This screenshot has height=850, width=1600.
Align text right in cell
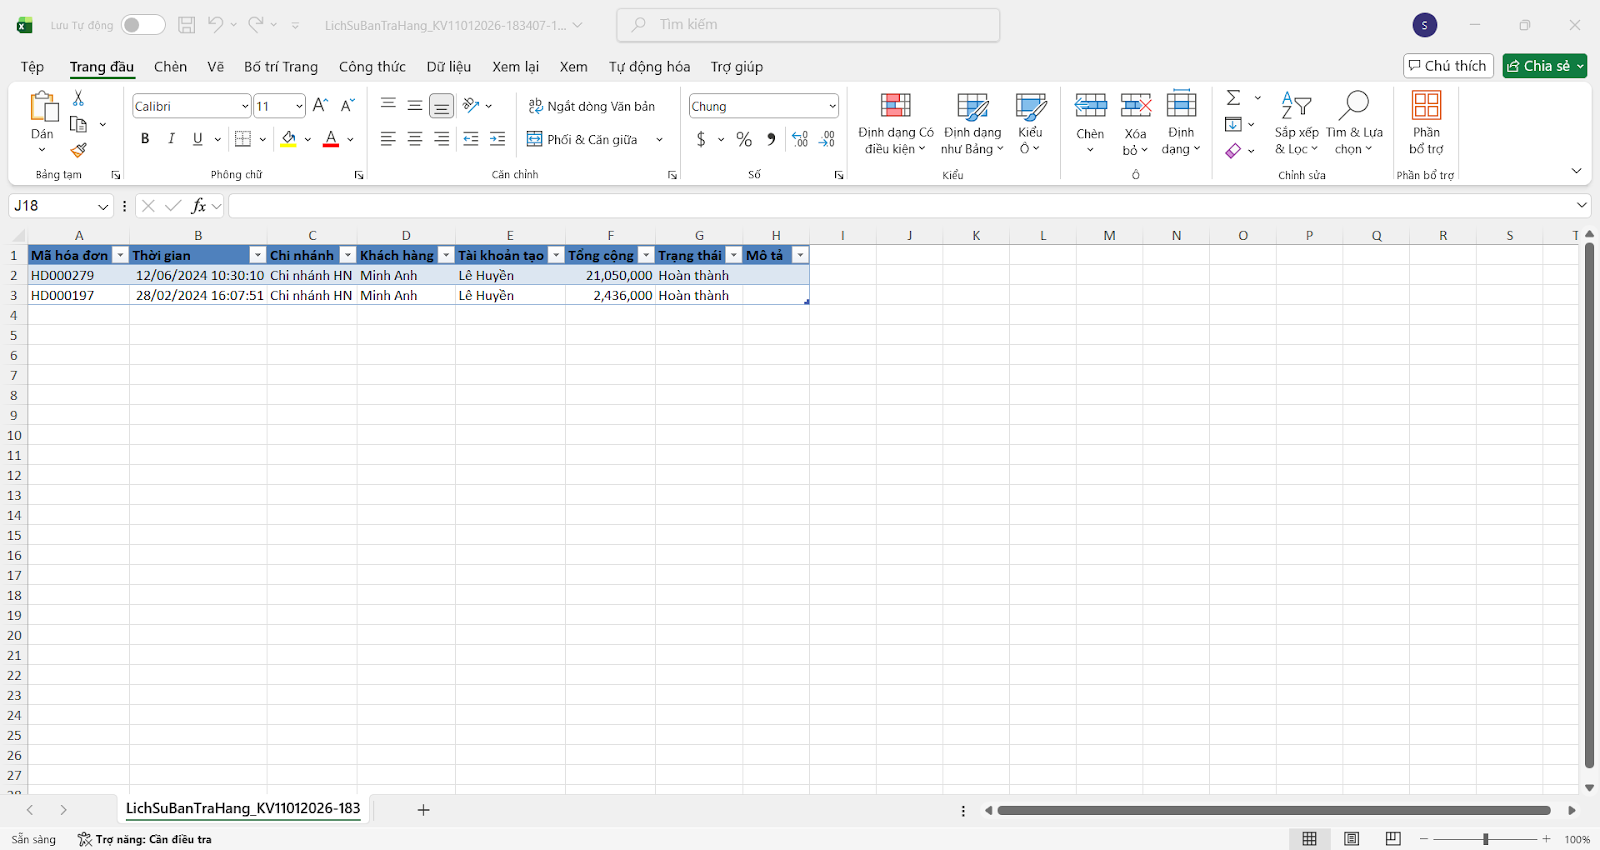tap(442, 139)
